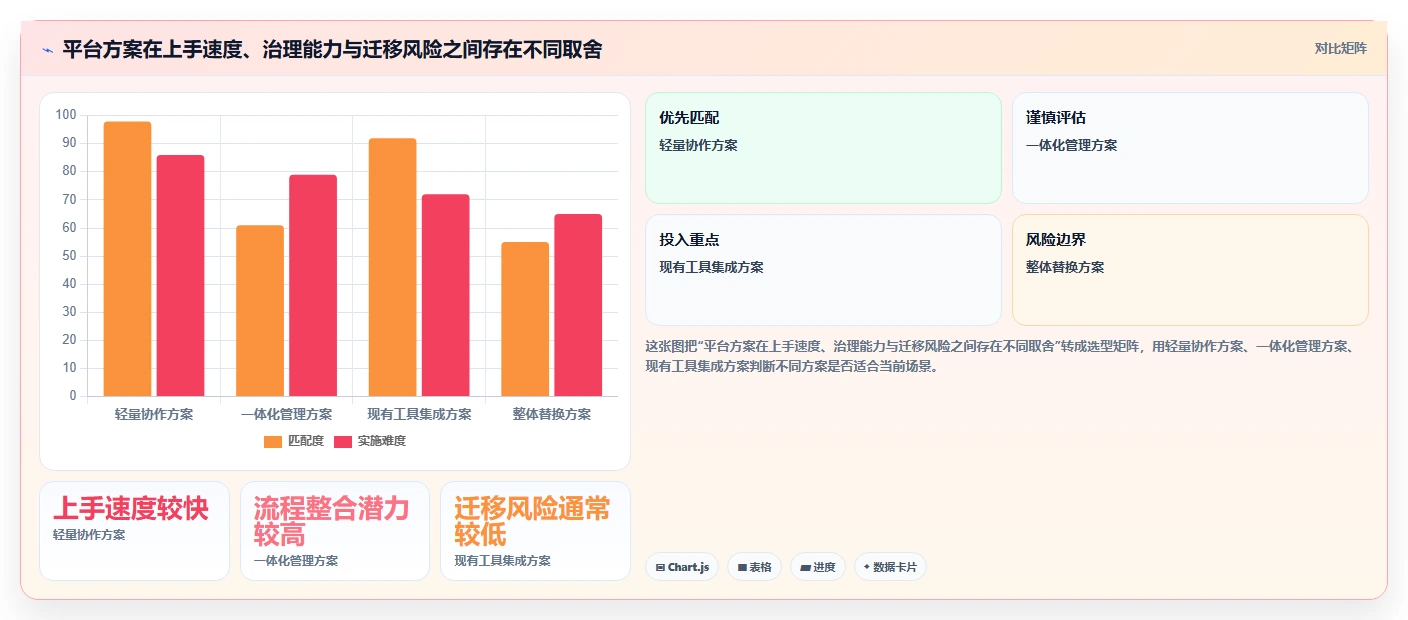
Task: Select the 上手速度较快 stat card
Action: click(x=134, y=531)
